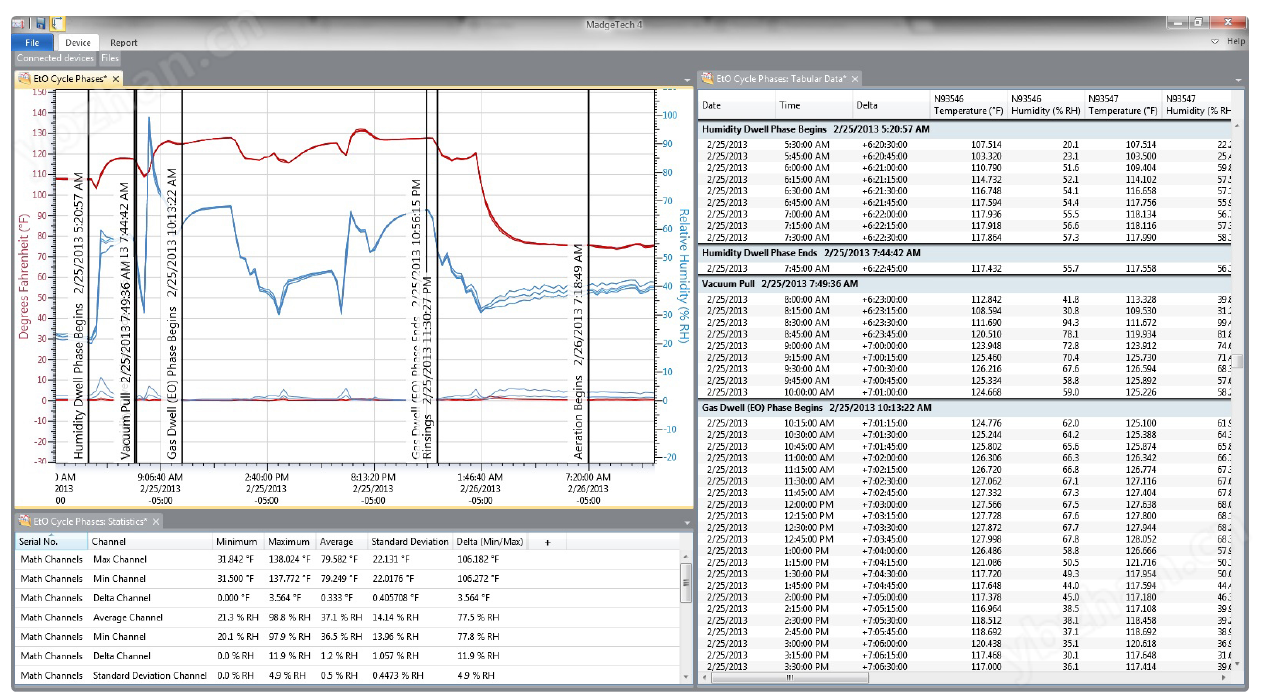The image size is (1263, 700).
Task: Close the Statistics tab
Action: [x=156, y=521]
